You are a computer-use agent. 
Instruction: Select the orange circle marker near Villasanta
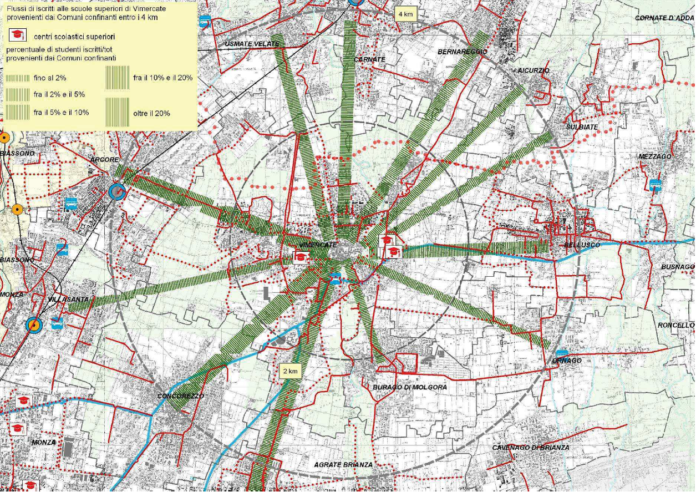[33, 324]
